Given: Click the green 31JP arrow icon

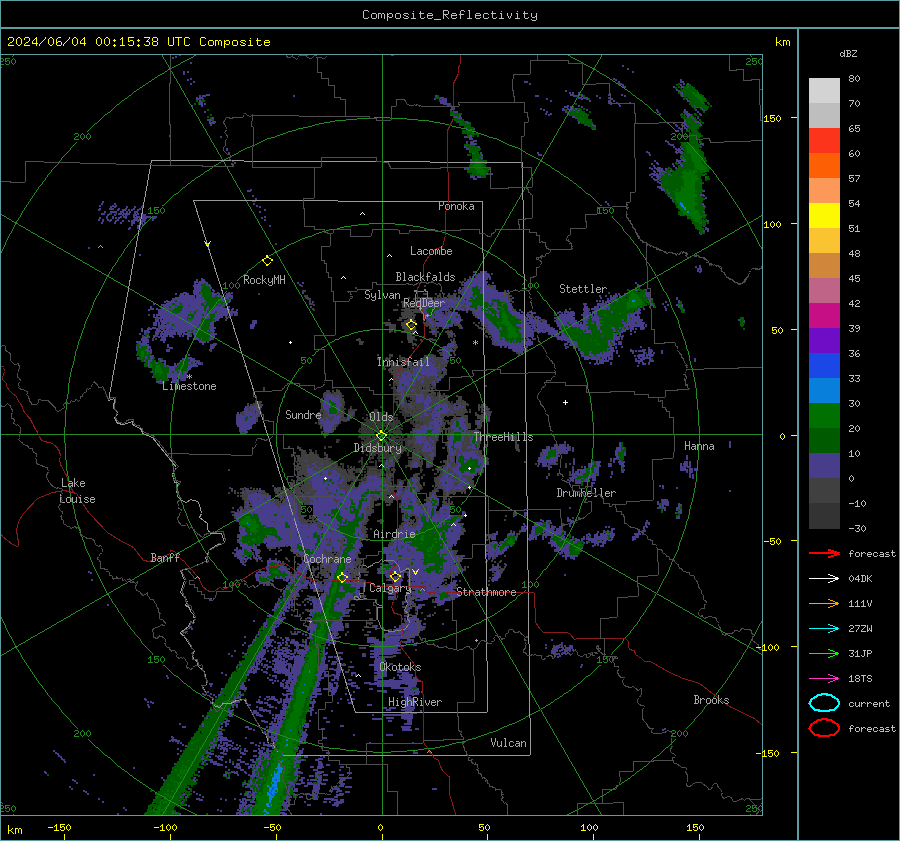Looking at the screenshot, I should [824, 653].
